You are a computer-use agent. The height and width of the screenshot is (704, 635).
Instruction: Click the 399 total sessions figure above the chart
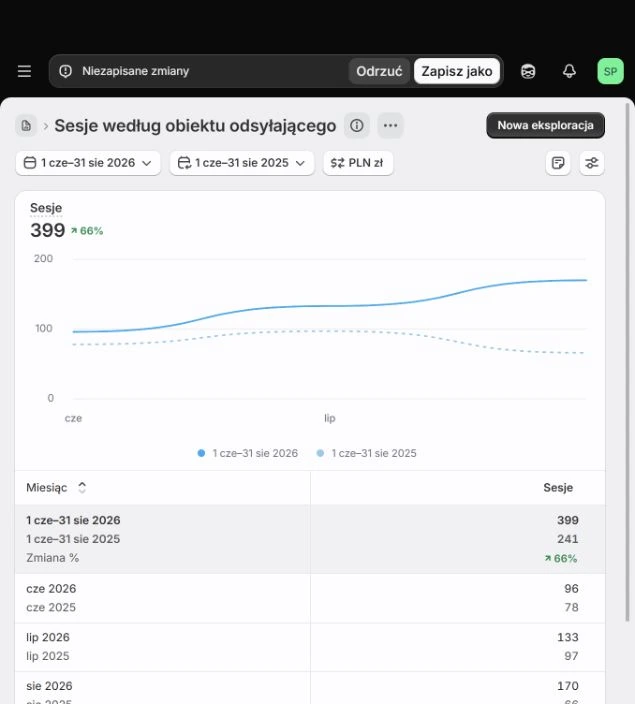48,230
